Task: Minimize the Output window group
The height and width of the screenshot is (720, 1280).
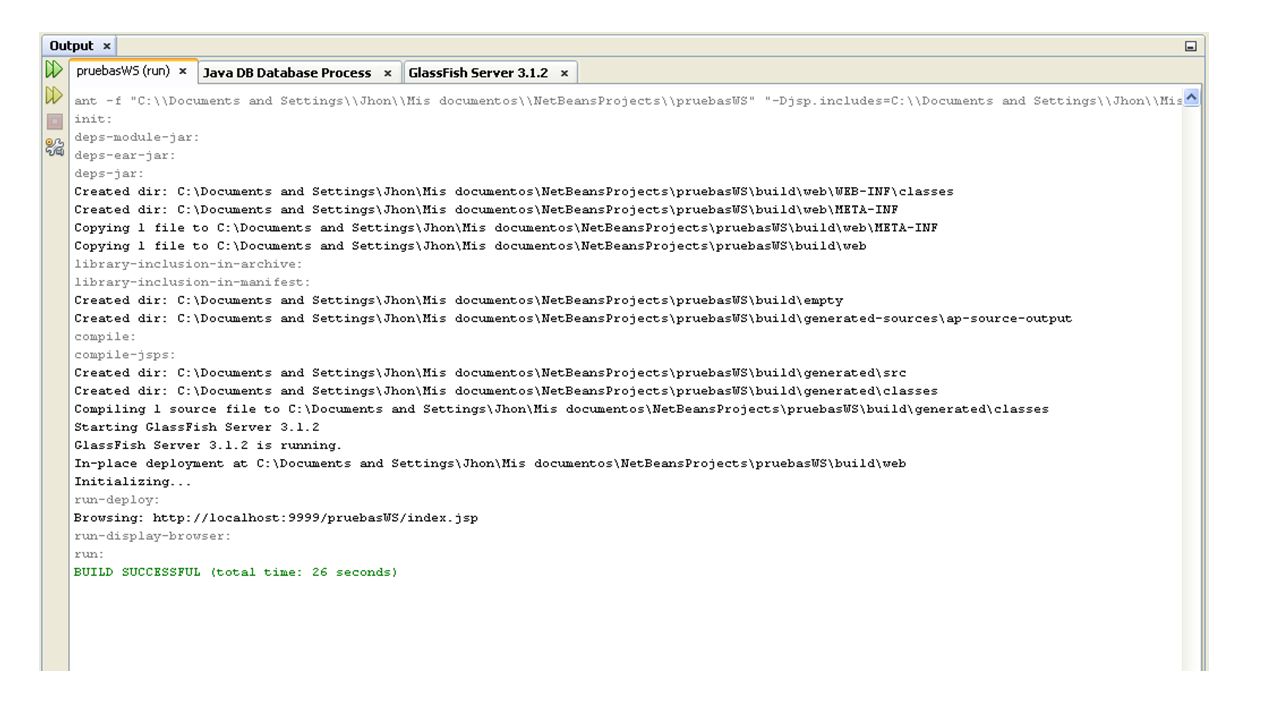Action: (x=1190, y=46)
